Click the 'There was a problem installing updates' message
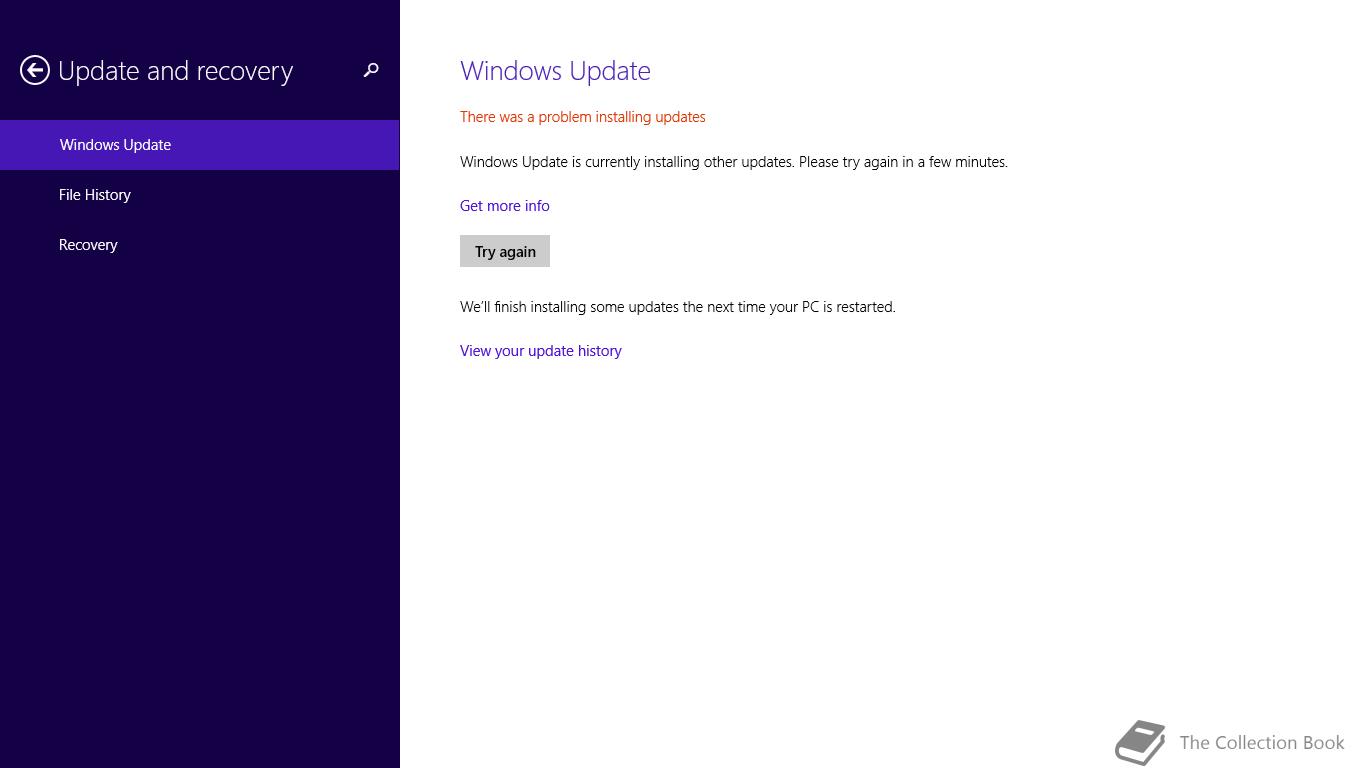The height and width of the screenshot is (768, 1366). [x=582, y=117]
